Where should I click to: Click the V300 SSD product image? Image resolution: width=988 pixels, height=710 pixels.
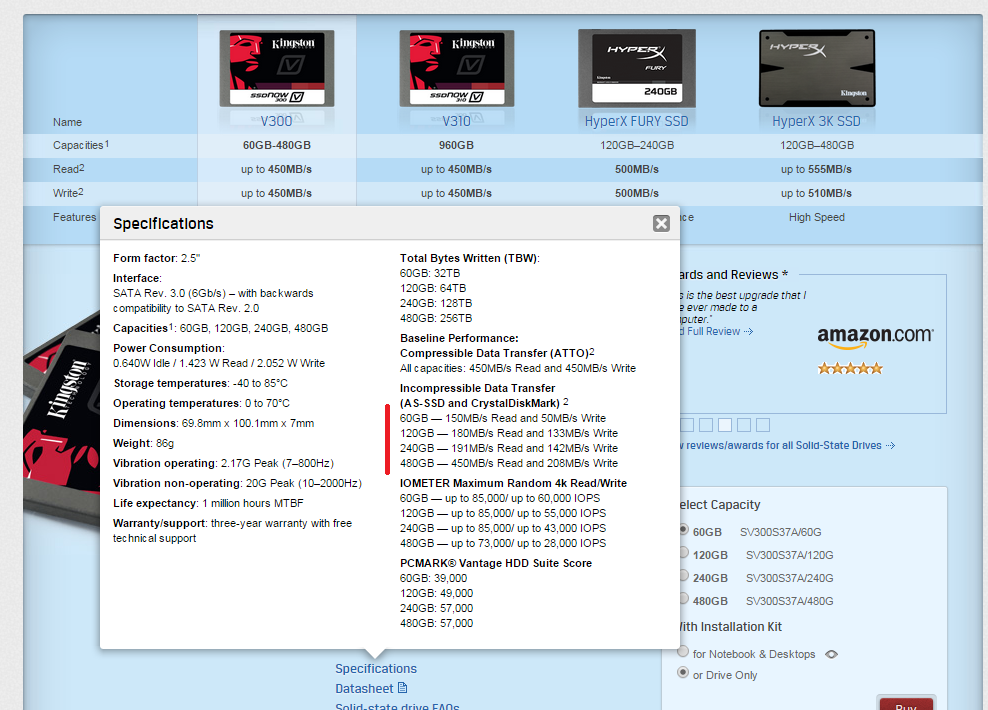(277, 69)
